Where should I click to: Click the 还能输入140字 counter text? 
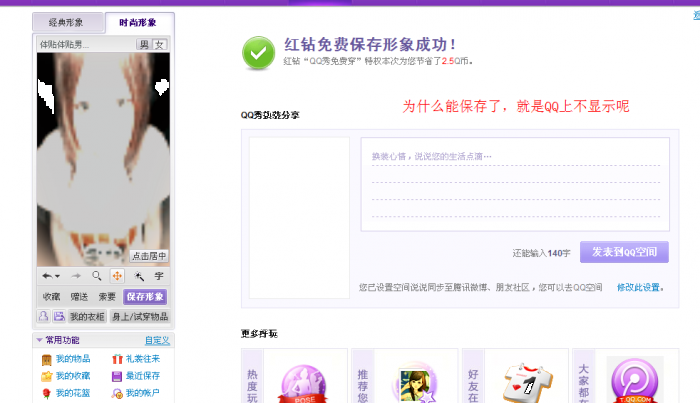point(541,253)
